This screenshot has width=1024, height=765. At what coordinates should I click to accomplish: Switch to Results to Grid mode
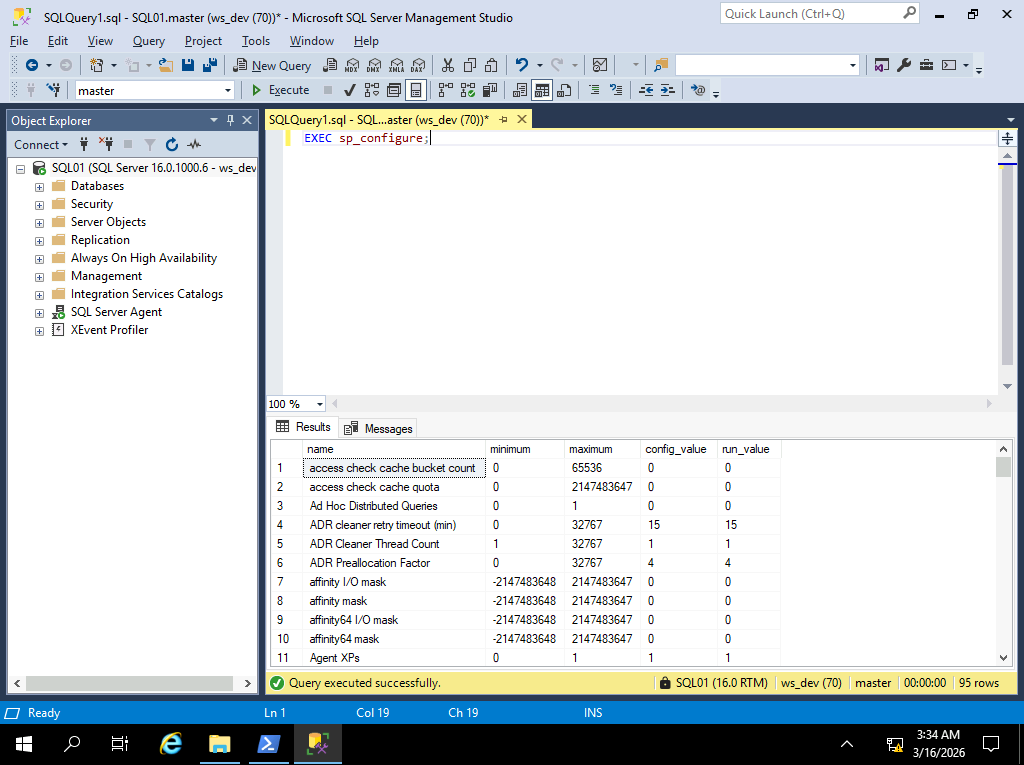[x=542, y=90]
